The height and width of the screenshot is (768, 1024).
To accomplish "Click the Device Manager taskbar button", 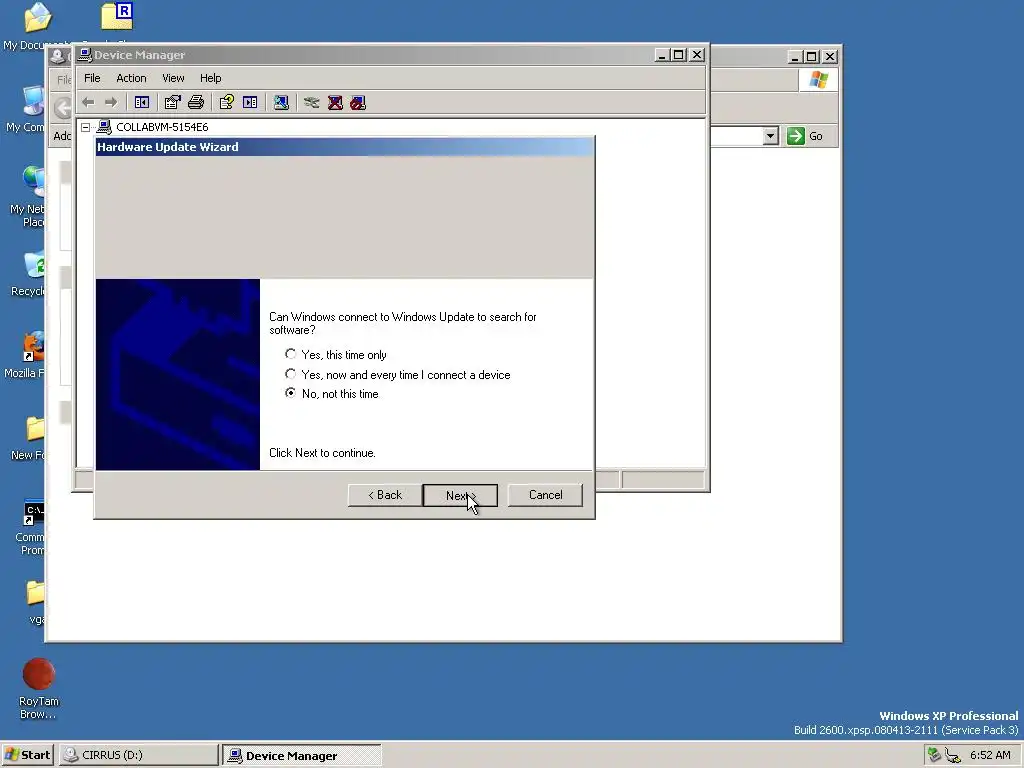I will pyautogui.click(x=302, y=756).
